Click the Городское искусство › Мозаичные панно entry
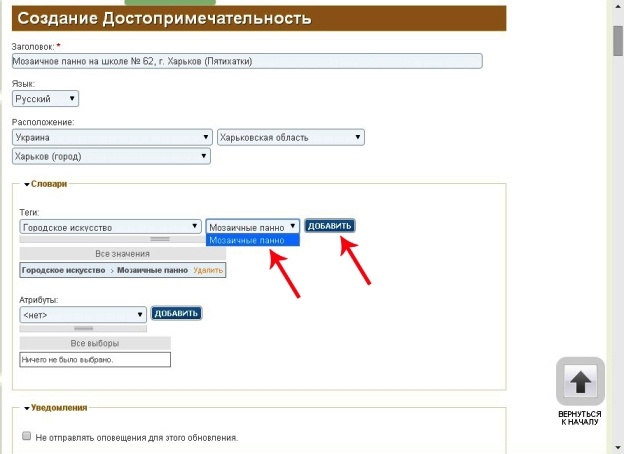 pos(105,270)
